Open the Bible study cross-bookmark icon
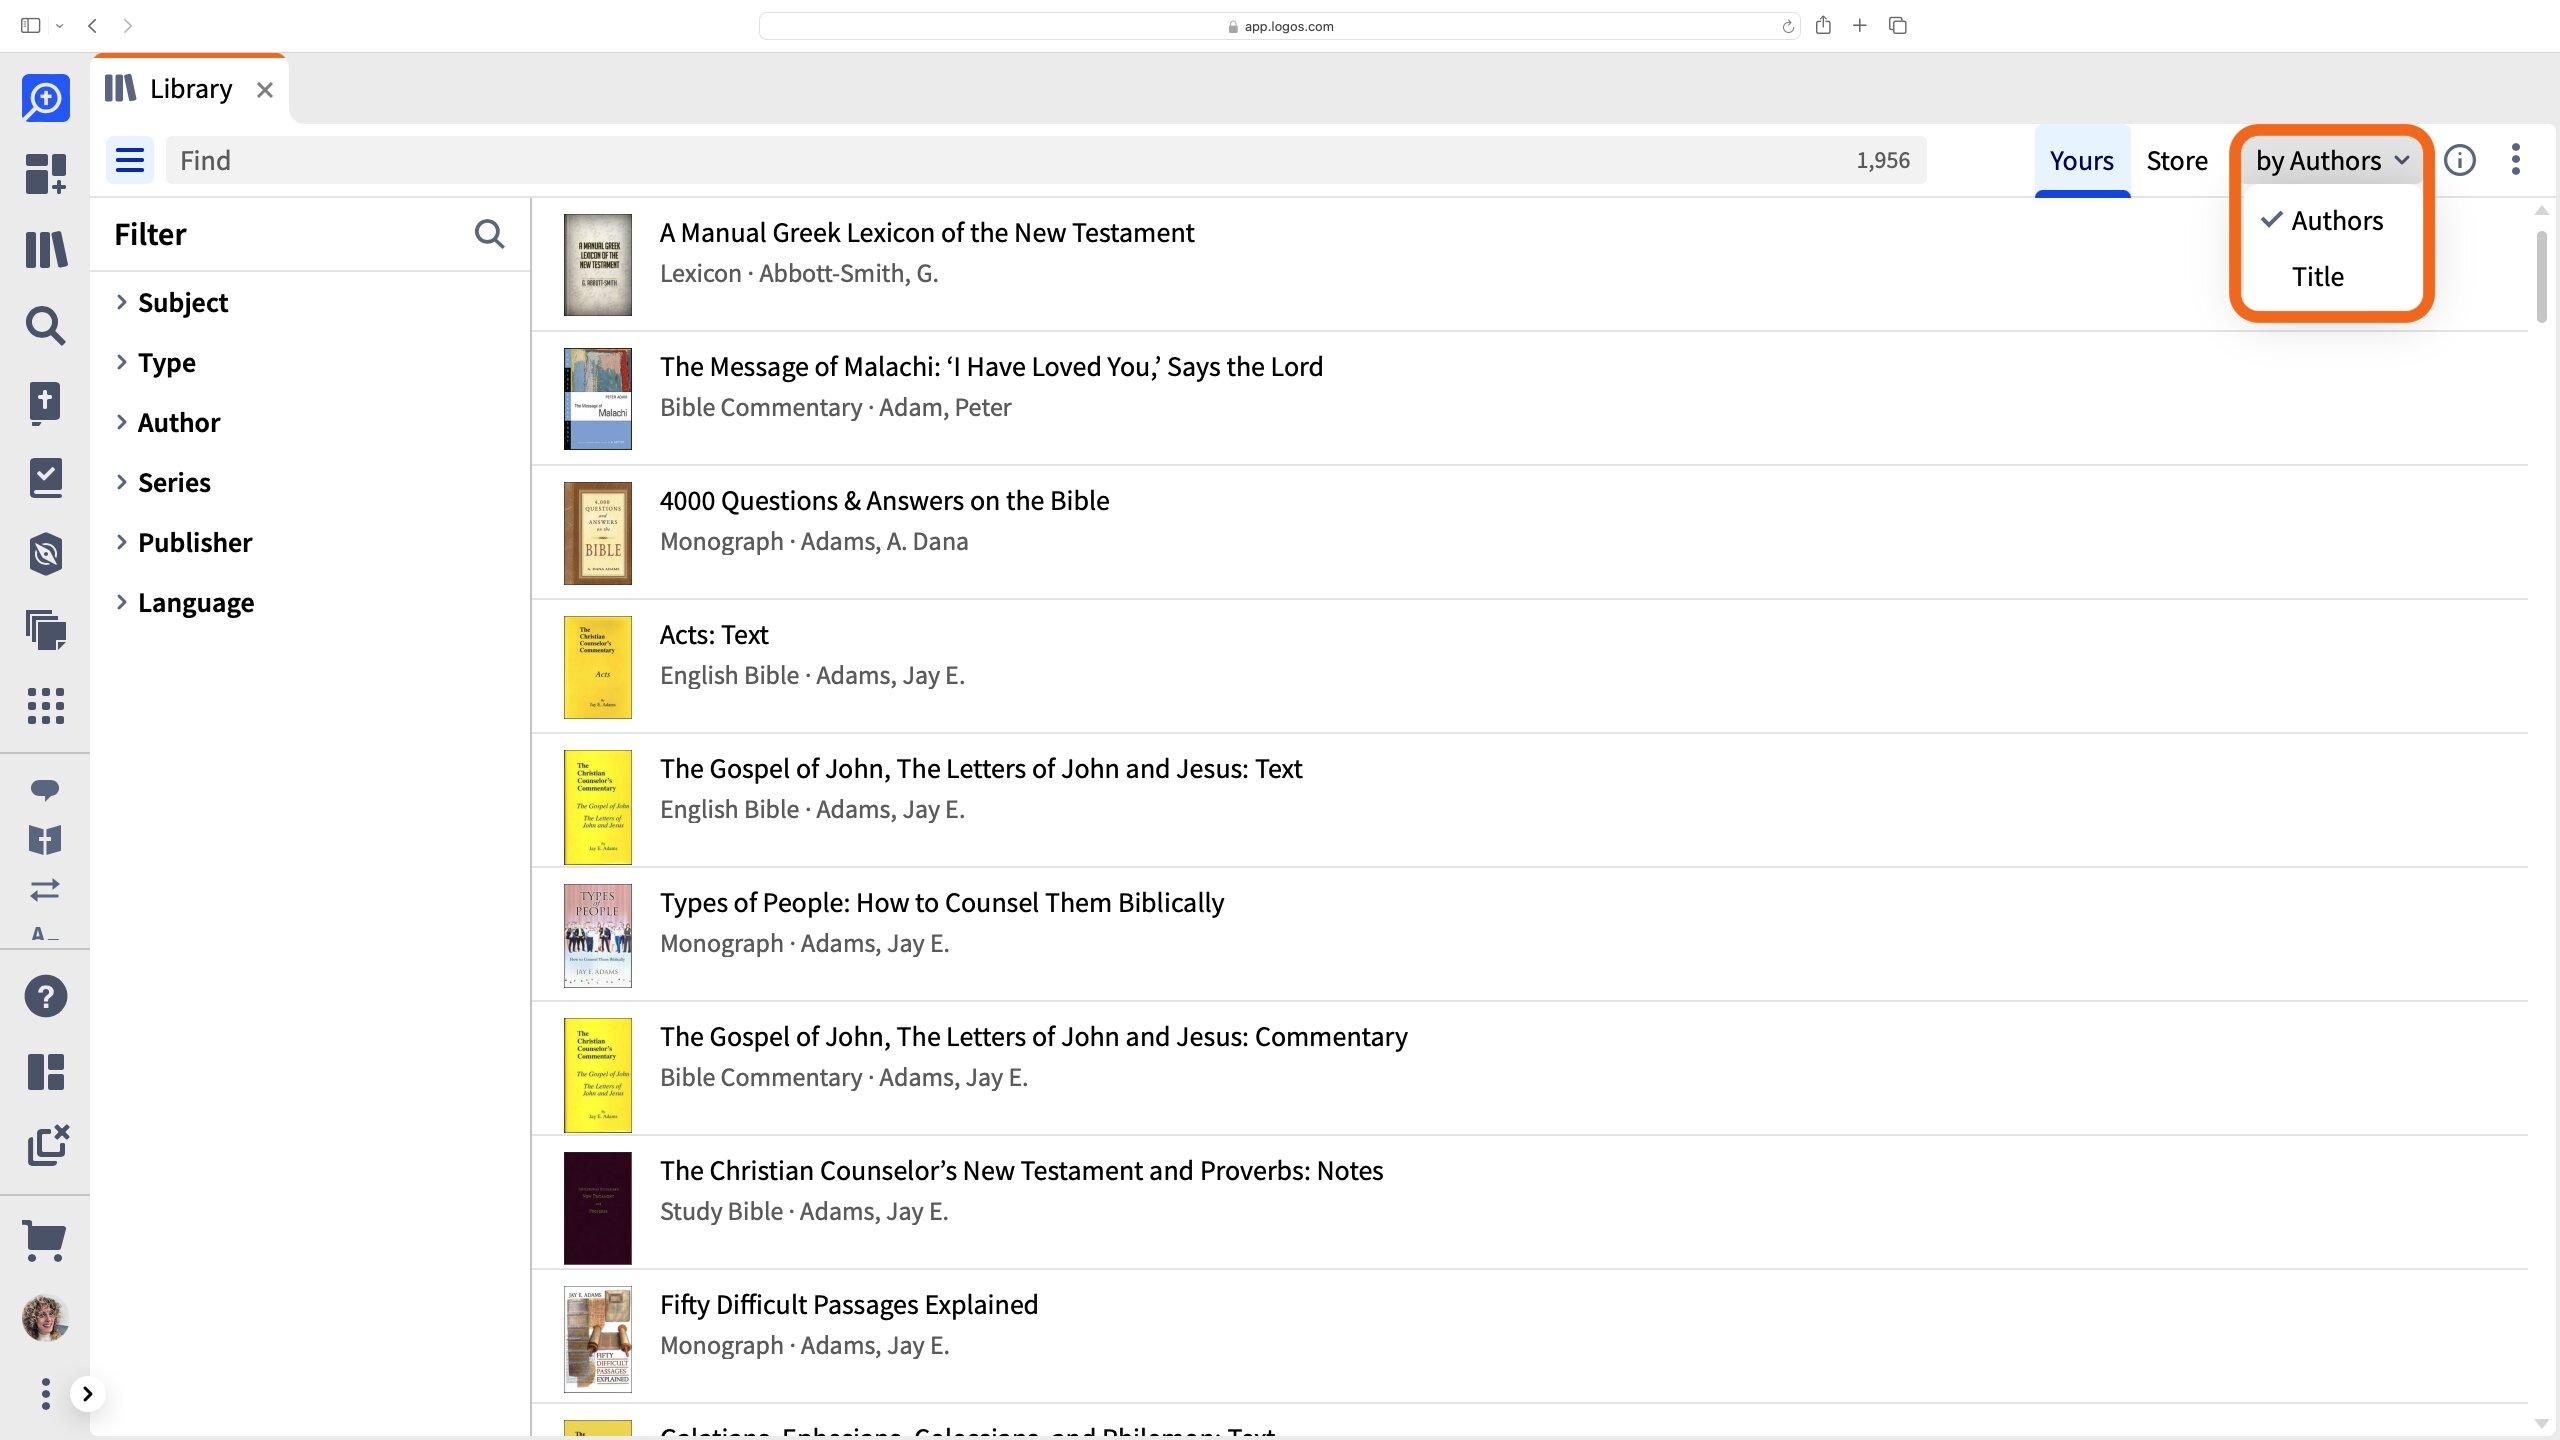 click(x=46, y=402)
